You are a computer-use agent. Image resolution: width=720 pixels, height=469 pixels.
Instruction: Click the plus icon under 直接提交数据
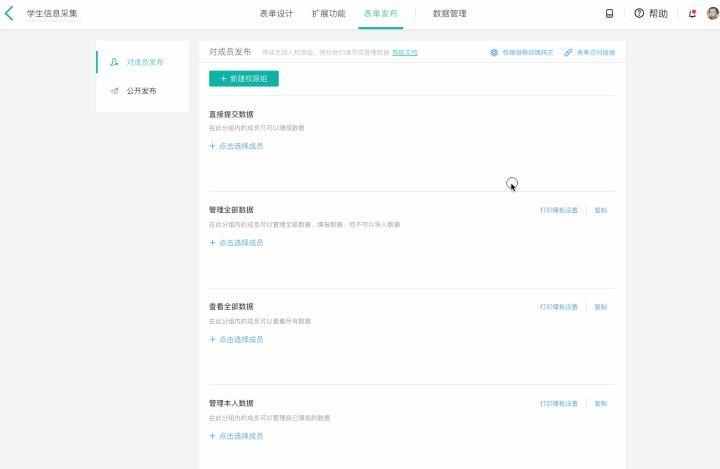[212, 146]
